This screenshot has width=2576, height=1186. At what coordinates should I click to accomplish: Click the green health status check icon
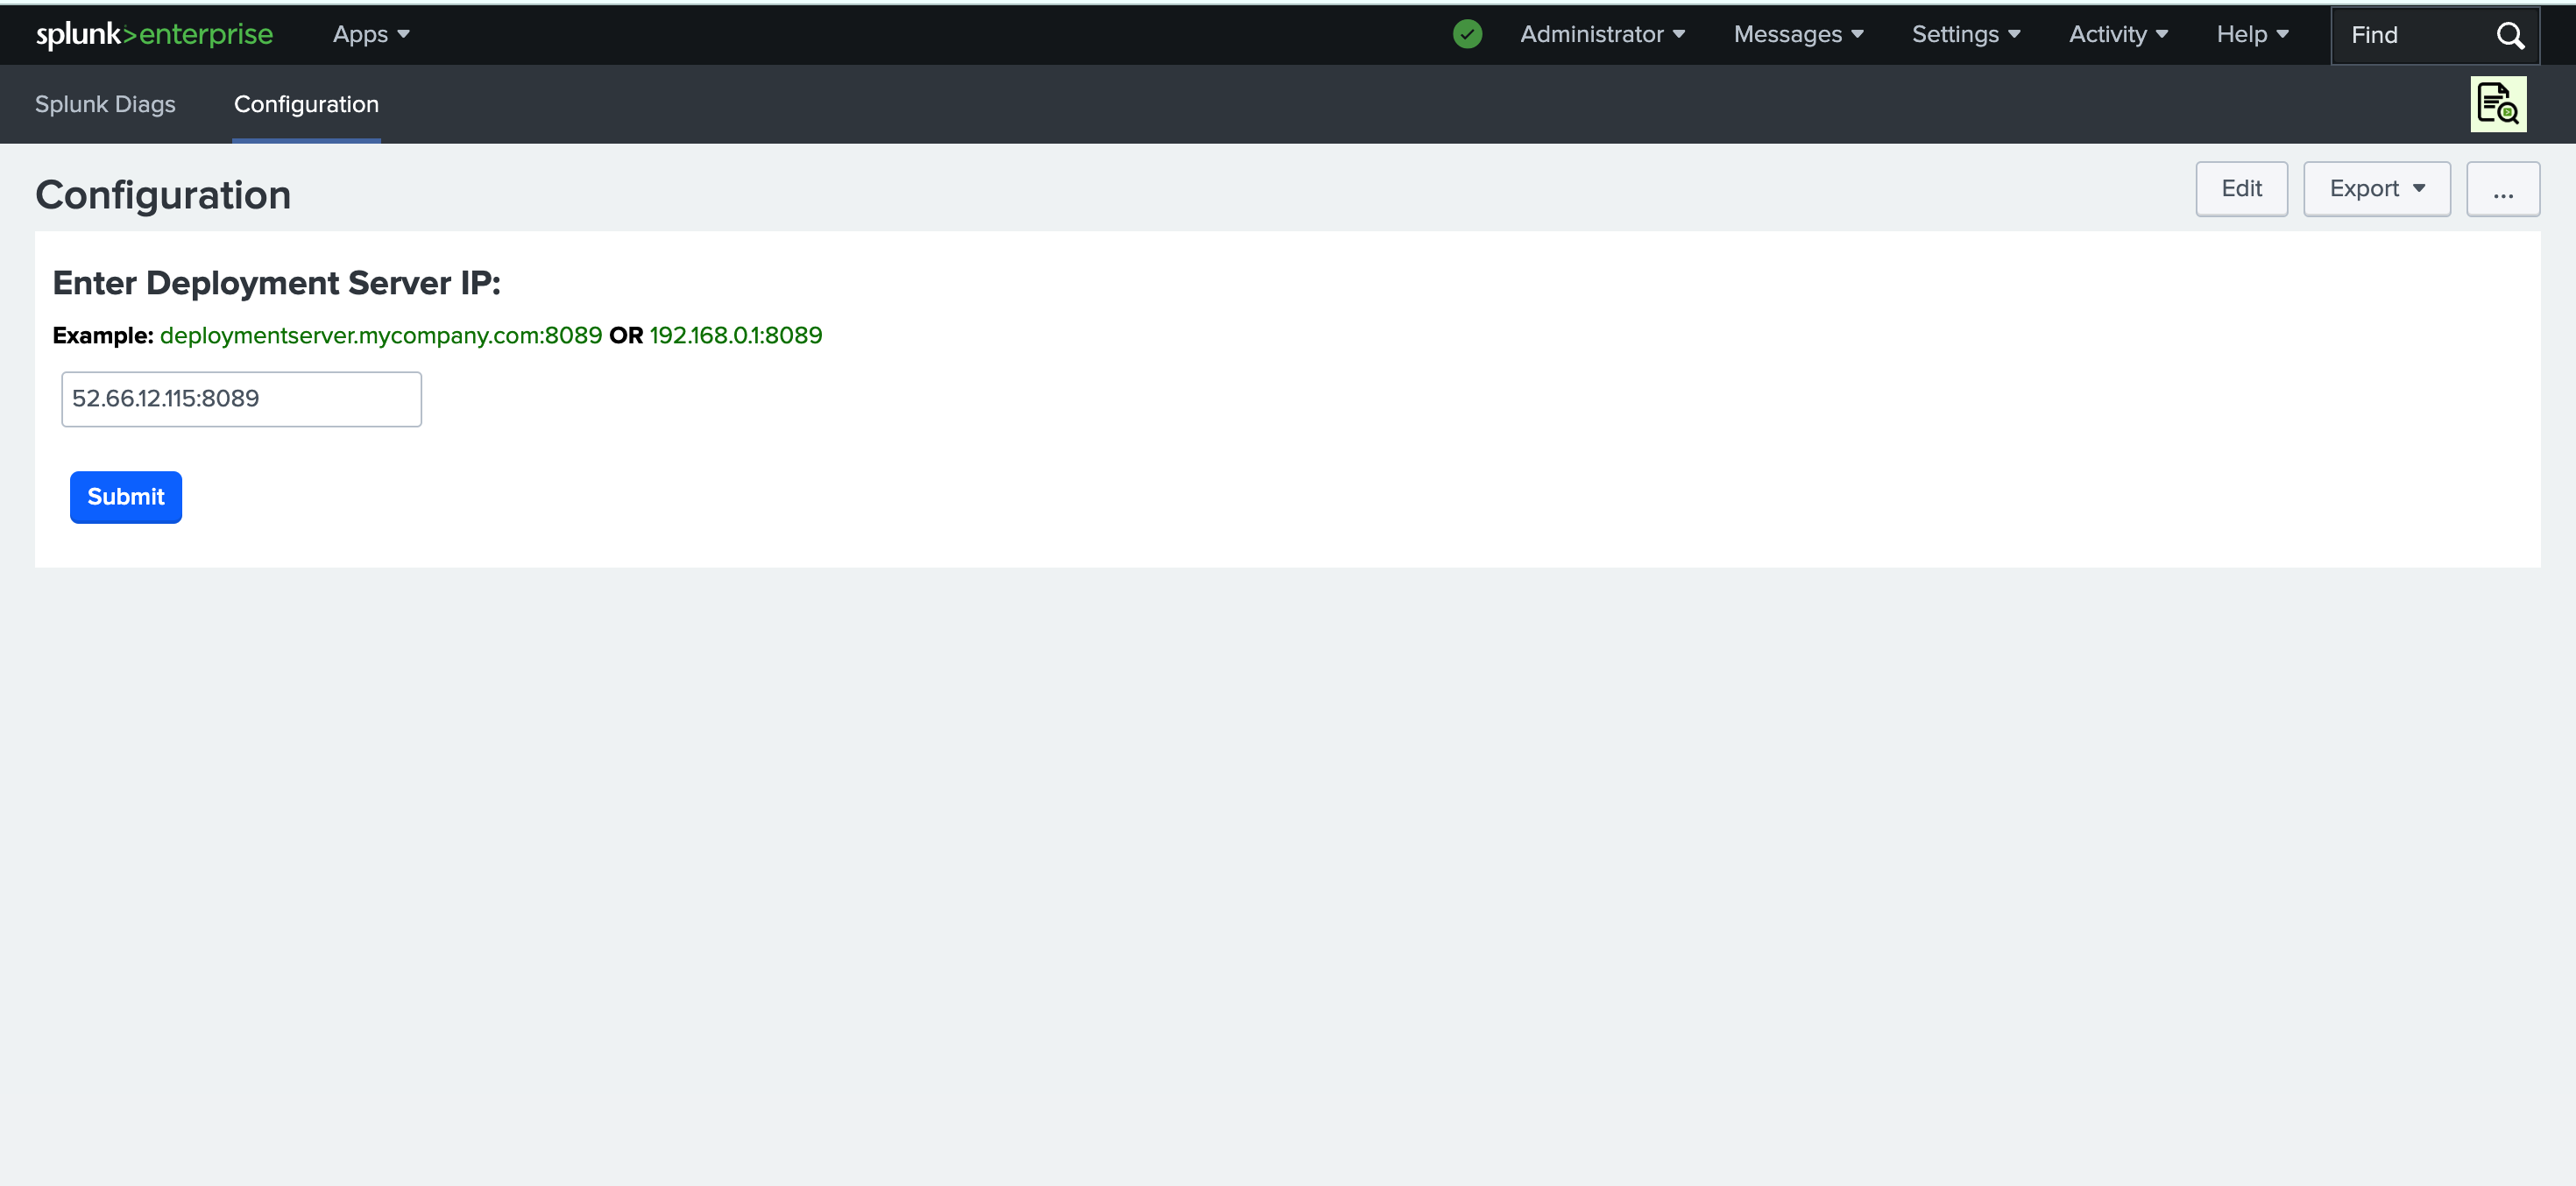[x=1467, y=35]
